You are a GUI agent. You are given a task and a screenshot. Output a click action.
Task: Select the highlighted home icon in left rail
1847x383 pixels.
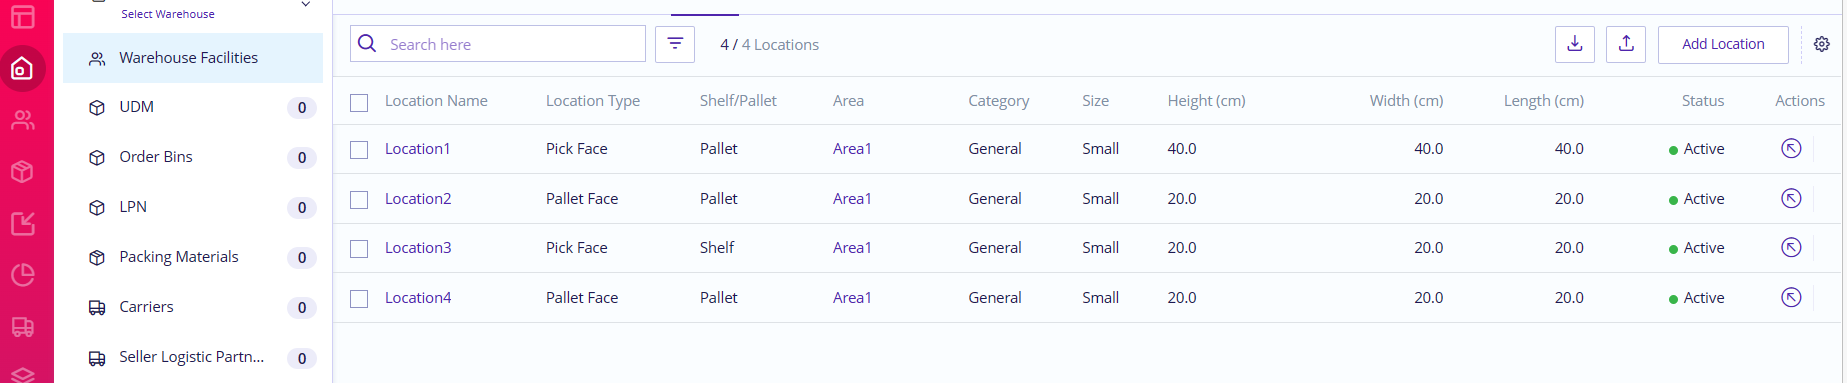coord(22,69)
